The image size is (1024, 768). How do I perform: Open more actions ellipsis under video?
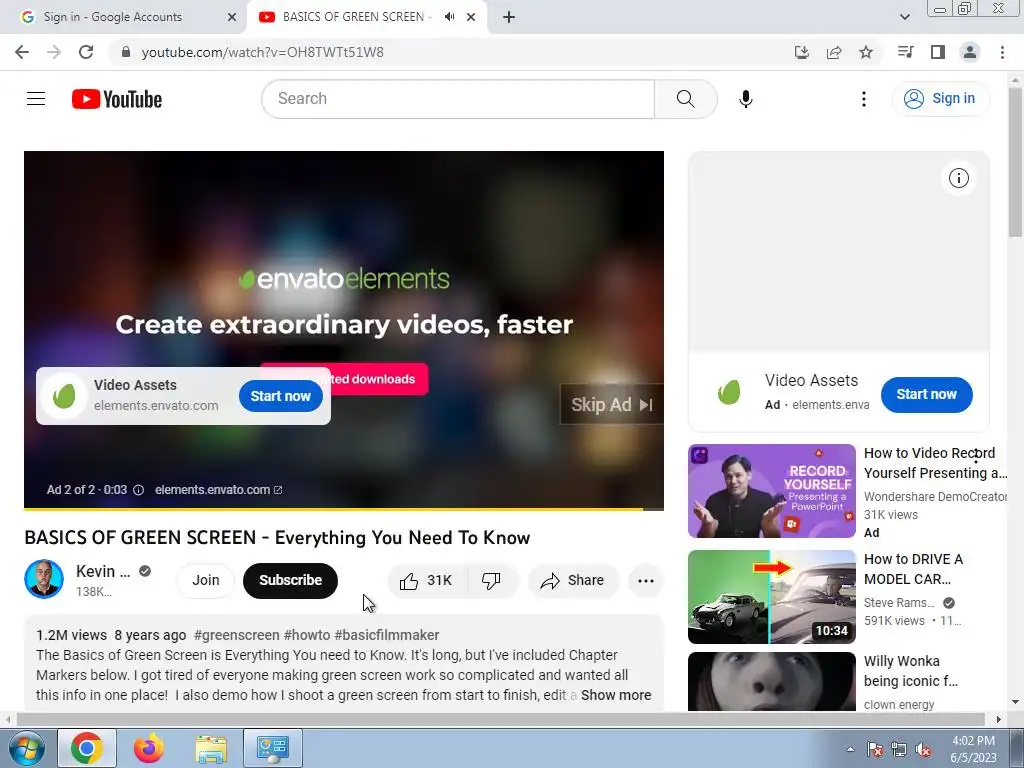(646, 581)
